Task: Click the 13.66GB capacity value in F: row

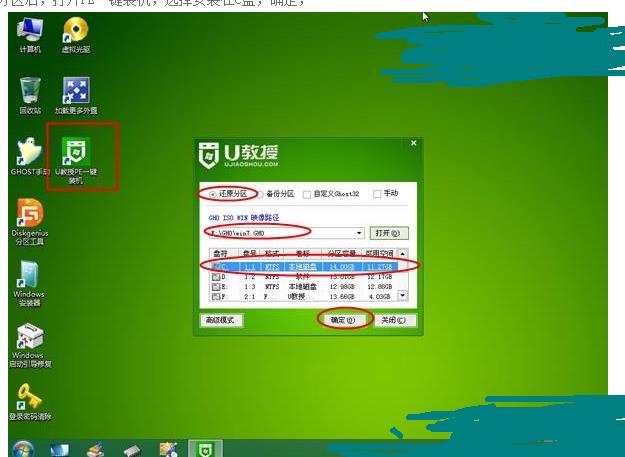Action: (342, 297)
